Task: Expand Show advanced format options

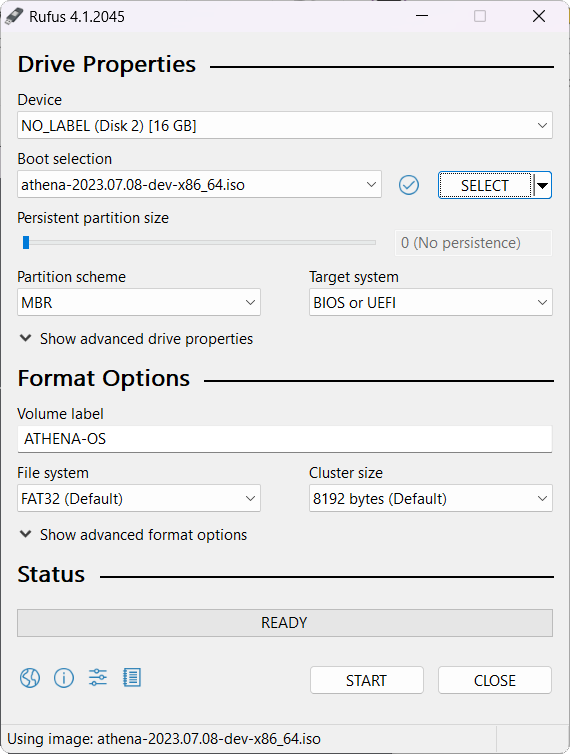Action: 133,535
